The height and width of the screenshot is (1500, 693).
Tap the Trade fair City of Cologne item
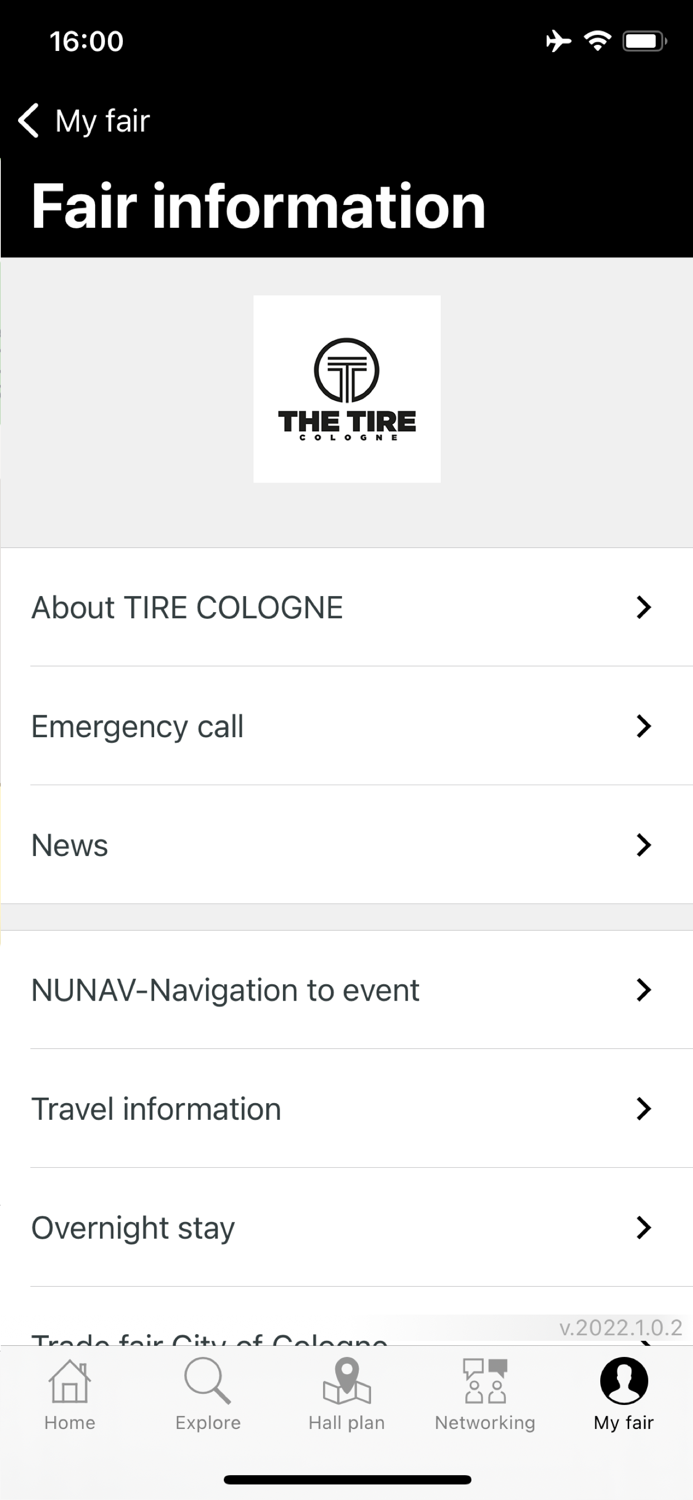(x=300, y=1340)
